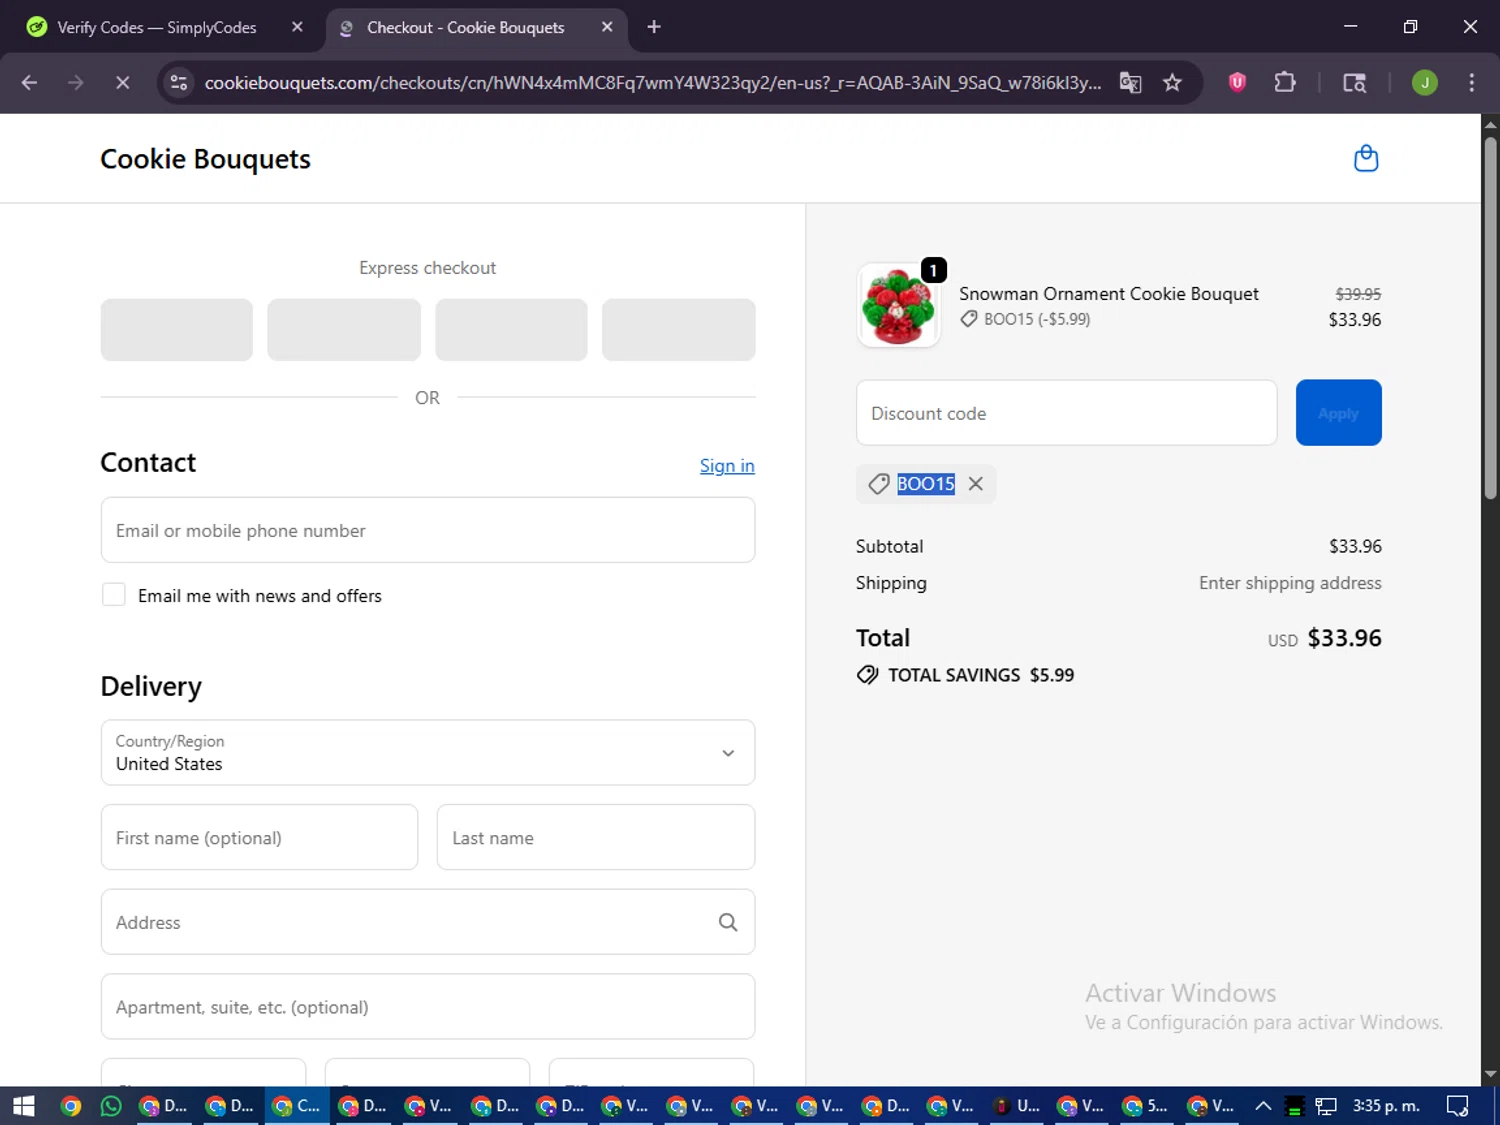Click the first express checkout placeholder button
Viewport: 1500px width, 1125px height.
[177, 330]
